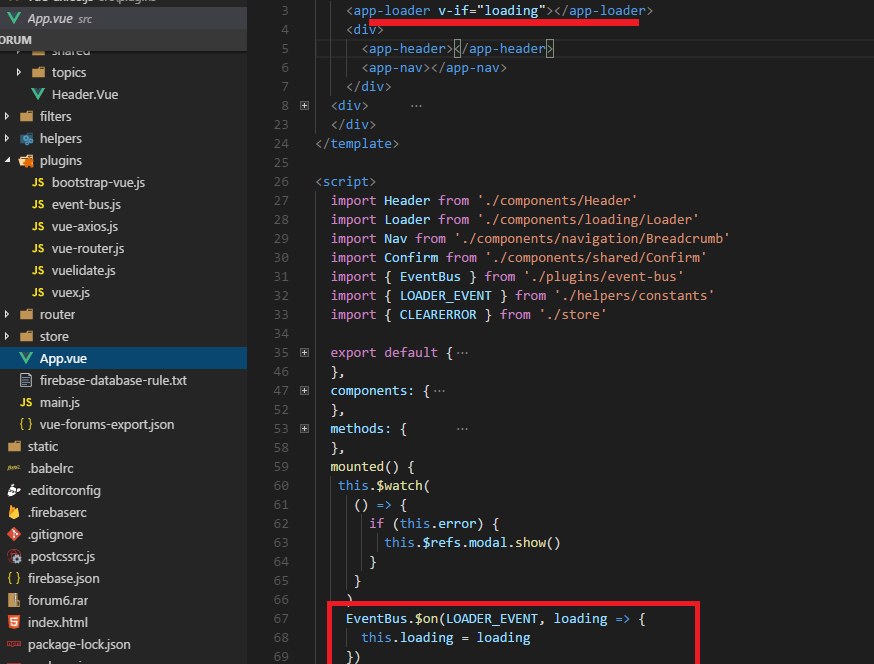Click the 'this.$watch(' call
The width and height of the screenshot is (874, 664).
[x=384, y=486]
